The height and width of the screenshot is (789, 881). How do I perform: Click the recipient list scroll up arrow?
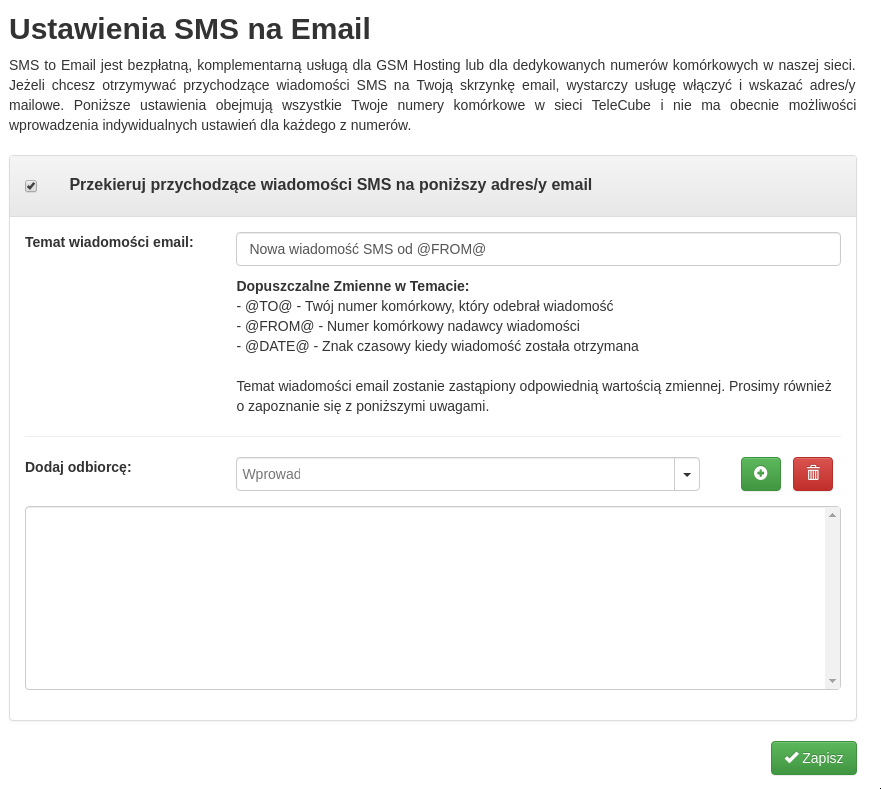tap(832, 515)
